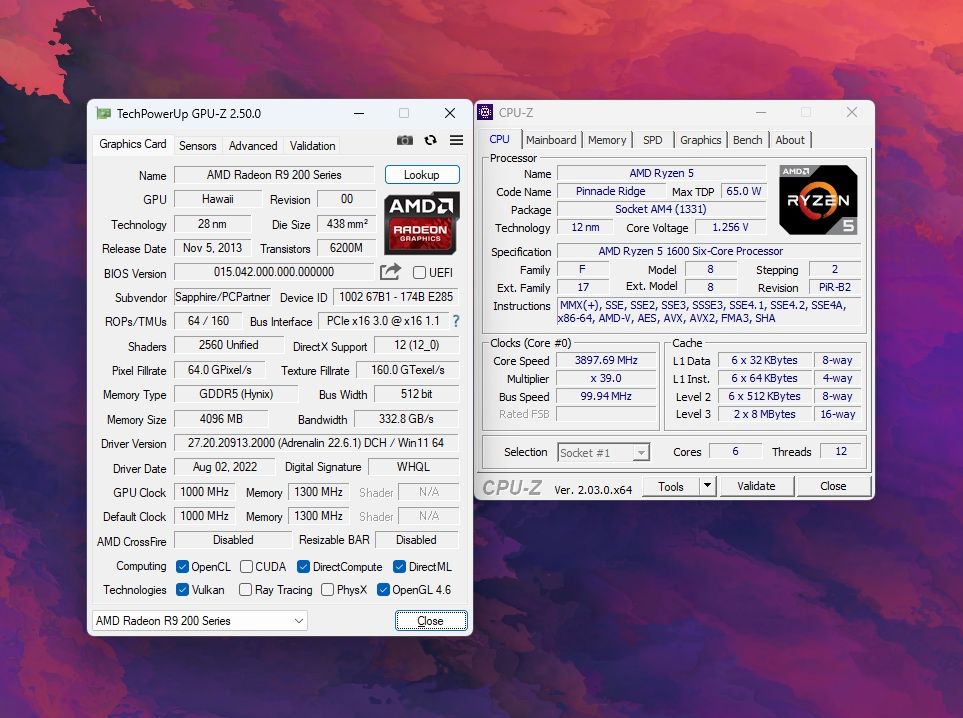Open the CPU-Z Mainboard tab
The image size is (963, 718).
coord(551,140)
